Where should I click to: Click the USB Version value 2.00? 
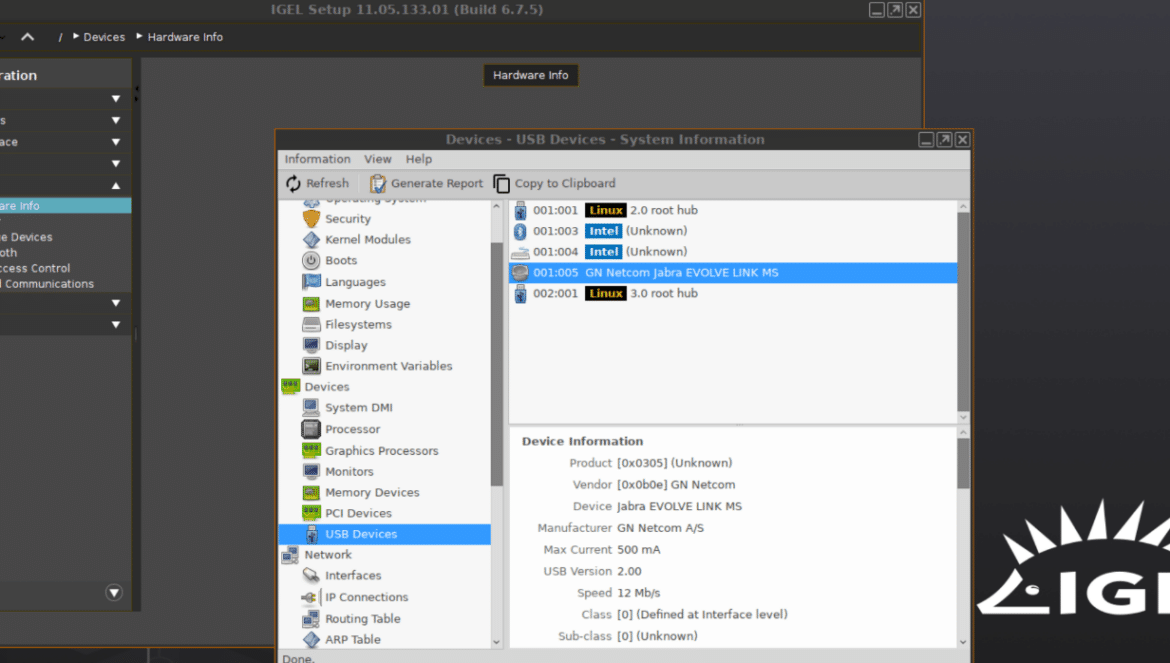629,571
